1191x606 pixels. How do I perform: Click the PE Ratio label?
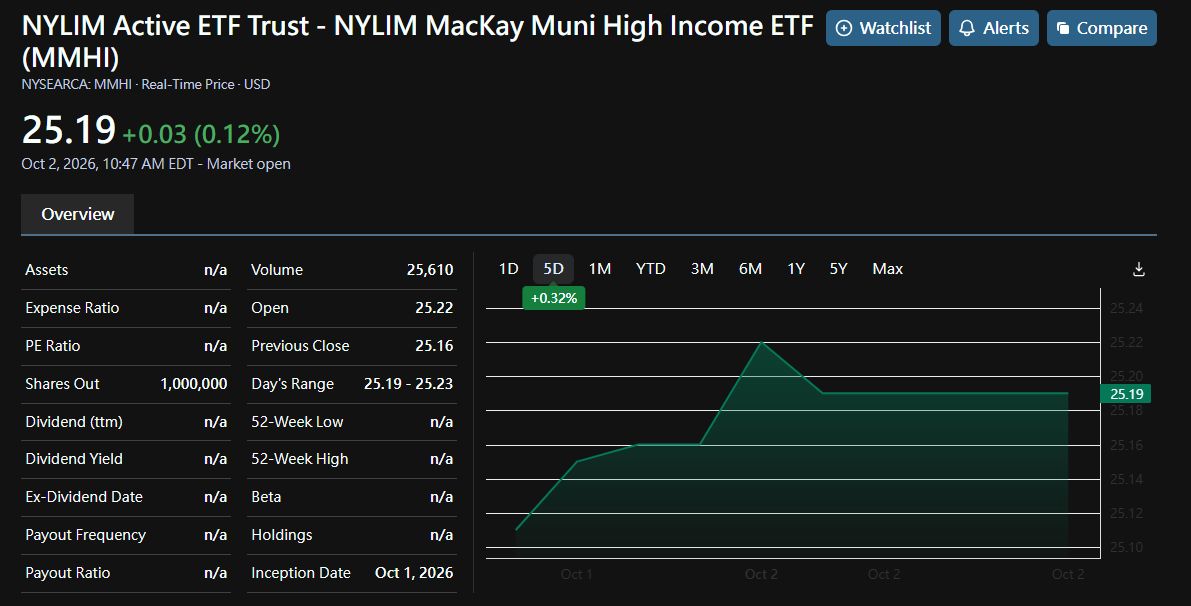coord(52,346)
